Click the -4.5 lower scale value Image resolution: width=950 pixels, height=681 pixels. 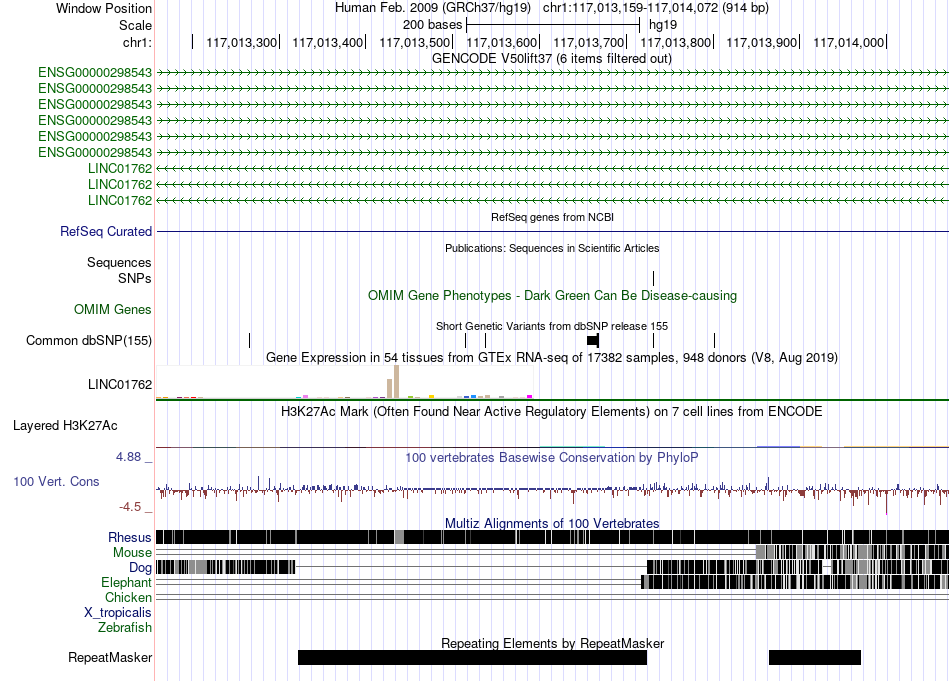130,507
